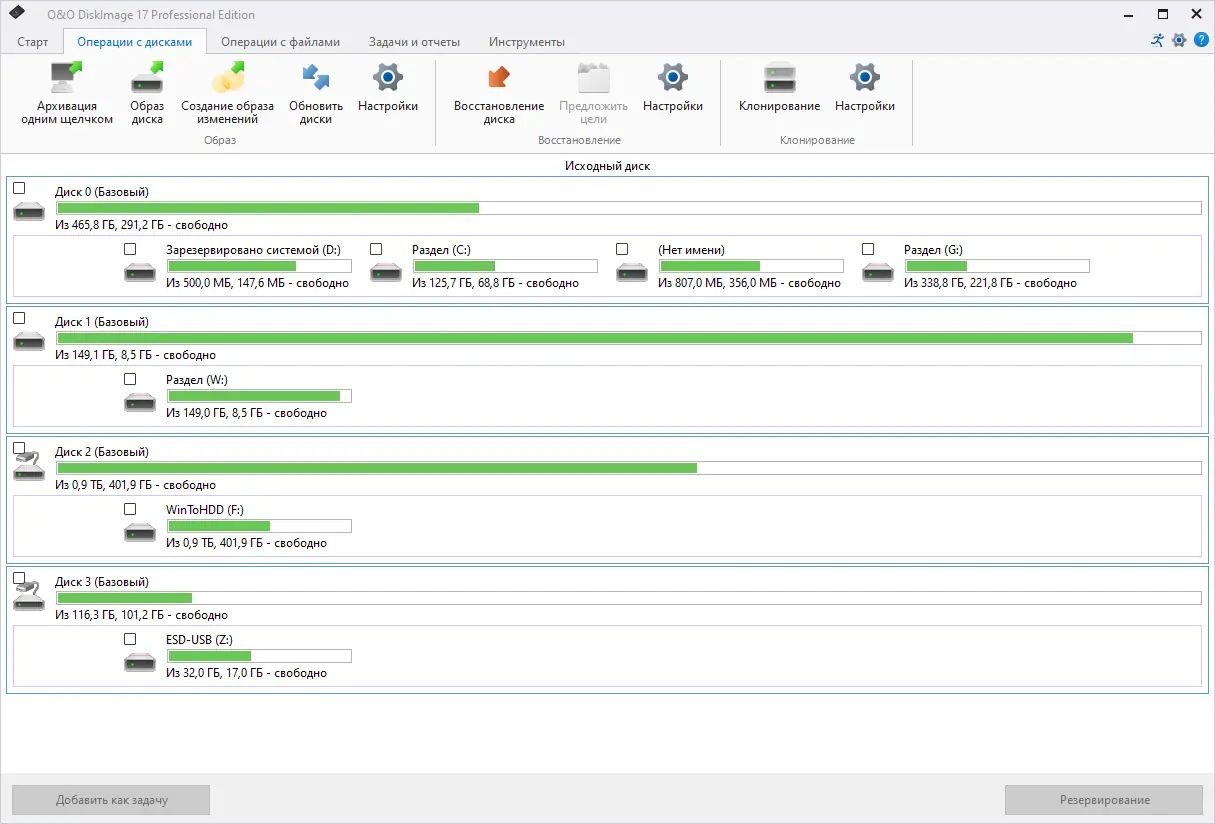Tick Зарезервировано системой (D:) checkbox
The height and width of the screenshot is (824, 1215).
click(x=130, y=249)
